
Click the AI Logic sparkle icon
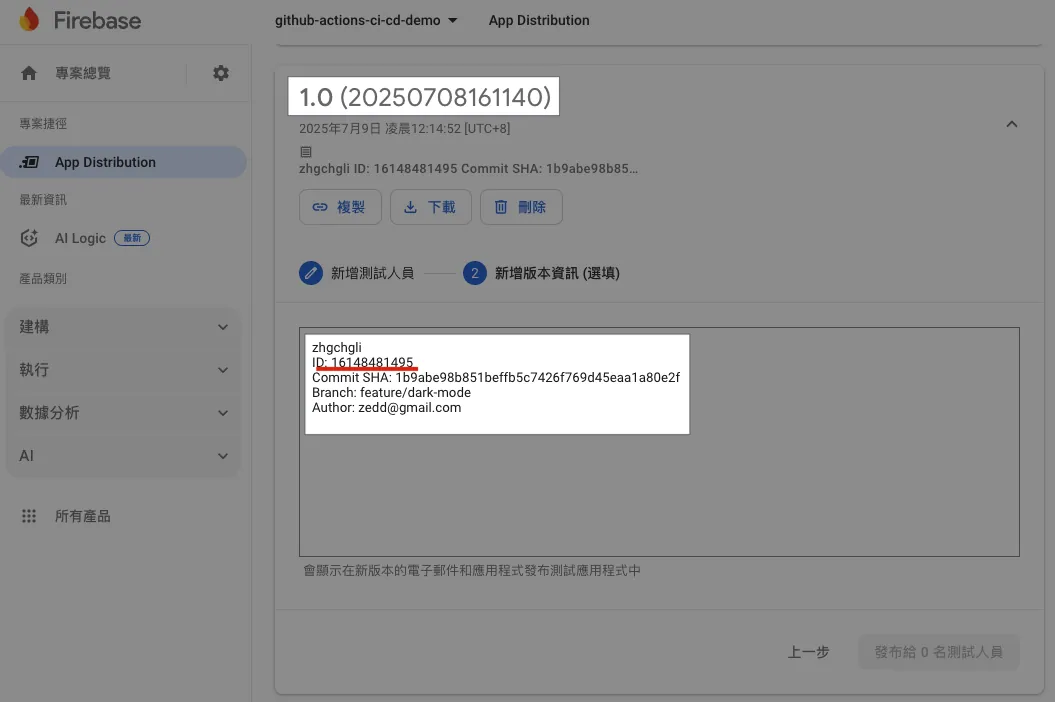30,238
